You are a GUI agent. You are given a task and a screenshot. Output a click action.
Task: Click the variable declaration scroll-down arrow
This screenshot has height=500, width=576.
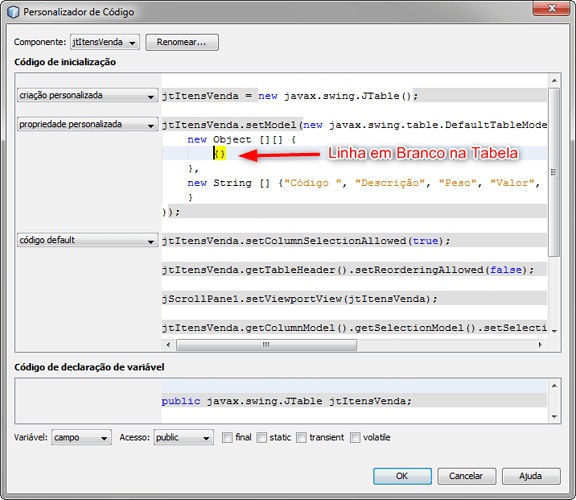tap(554, 416)
